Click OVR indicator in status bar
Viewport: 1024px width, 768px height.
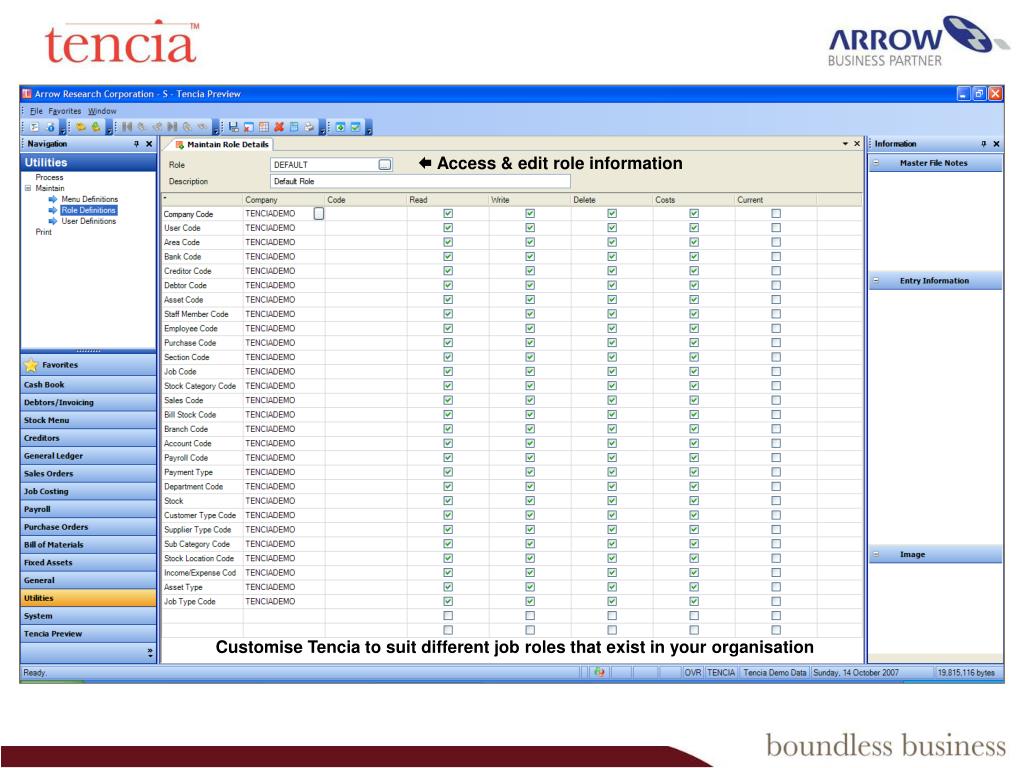(x=693, y=672)
